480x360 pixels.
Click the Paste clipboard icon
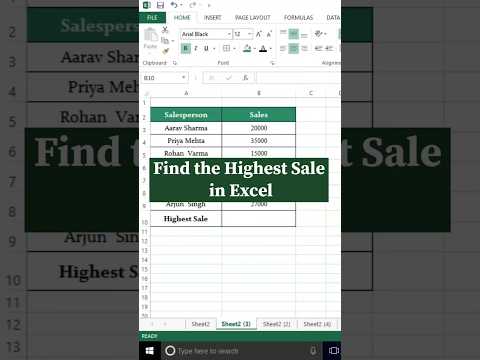pyautogui.click(x=150, y=35)
